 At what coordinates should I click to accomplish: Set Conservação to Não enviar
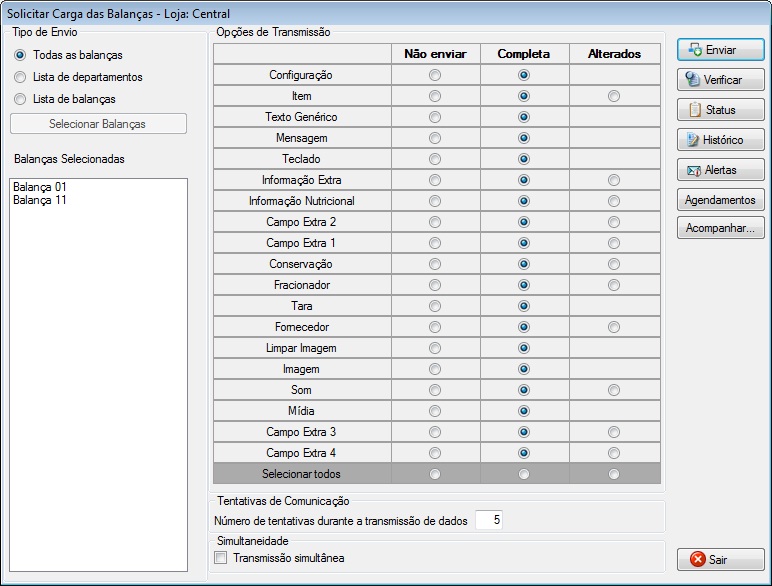(x=435, y=264)
